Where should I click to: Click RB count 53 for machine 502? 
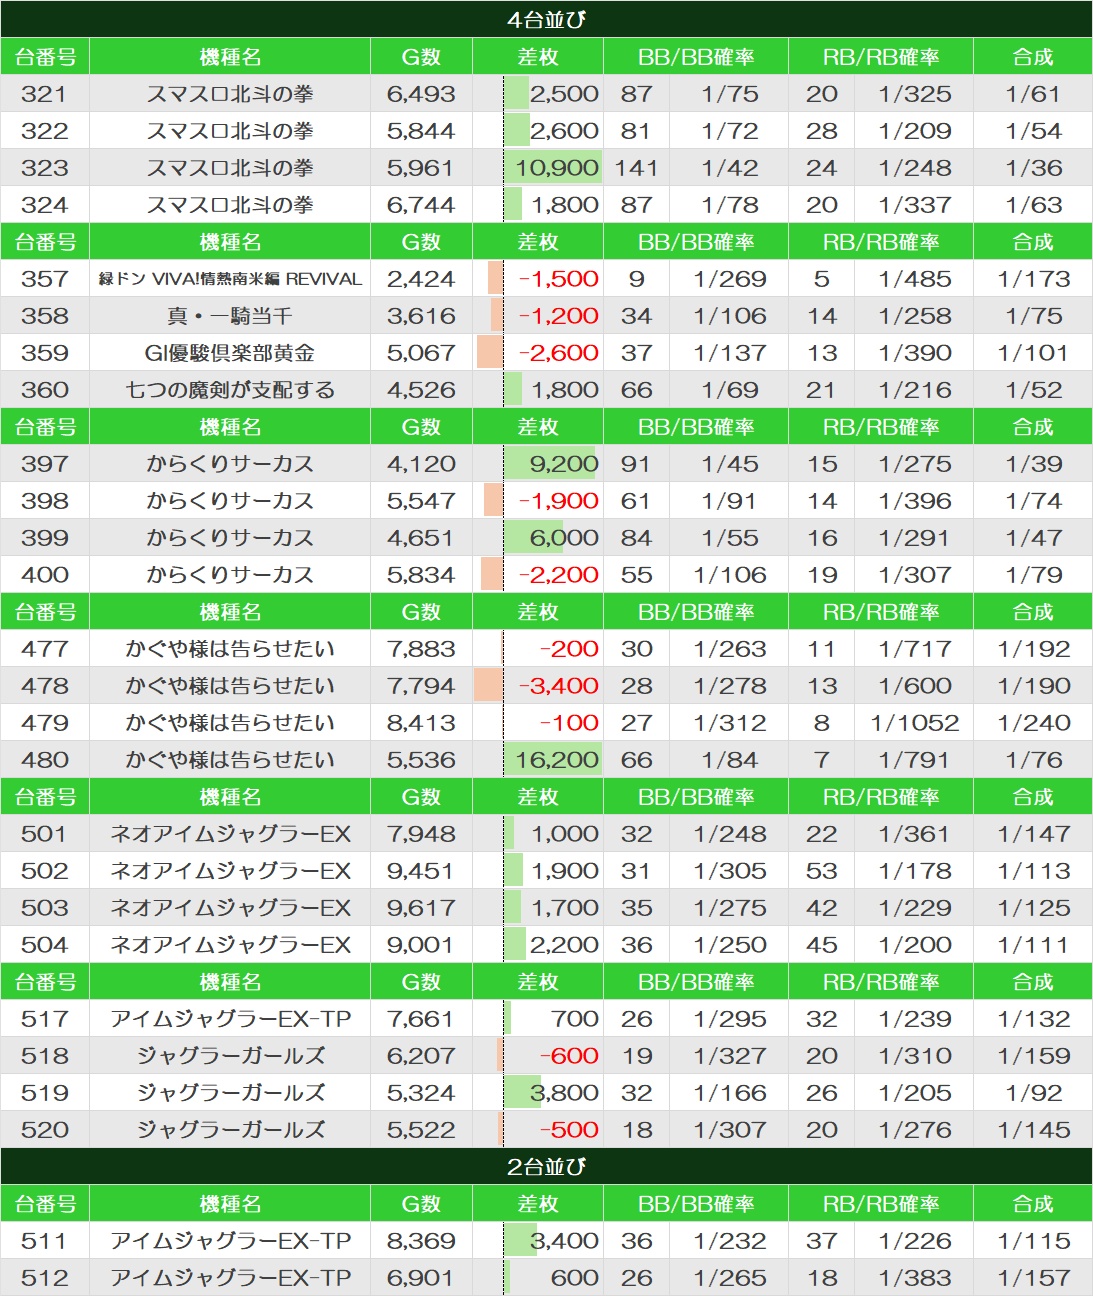click(x=822, y=871)
